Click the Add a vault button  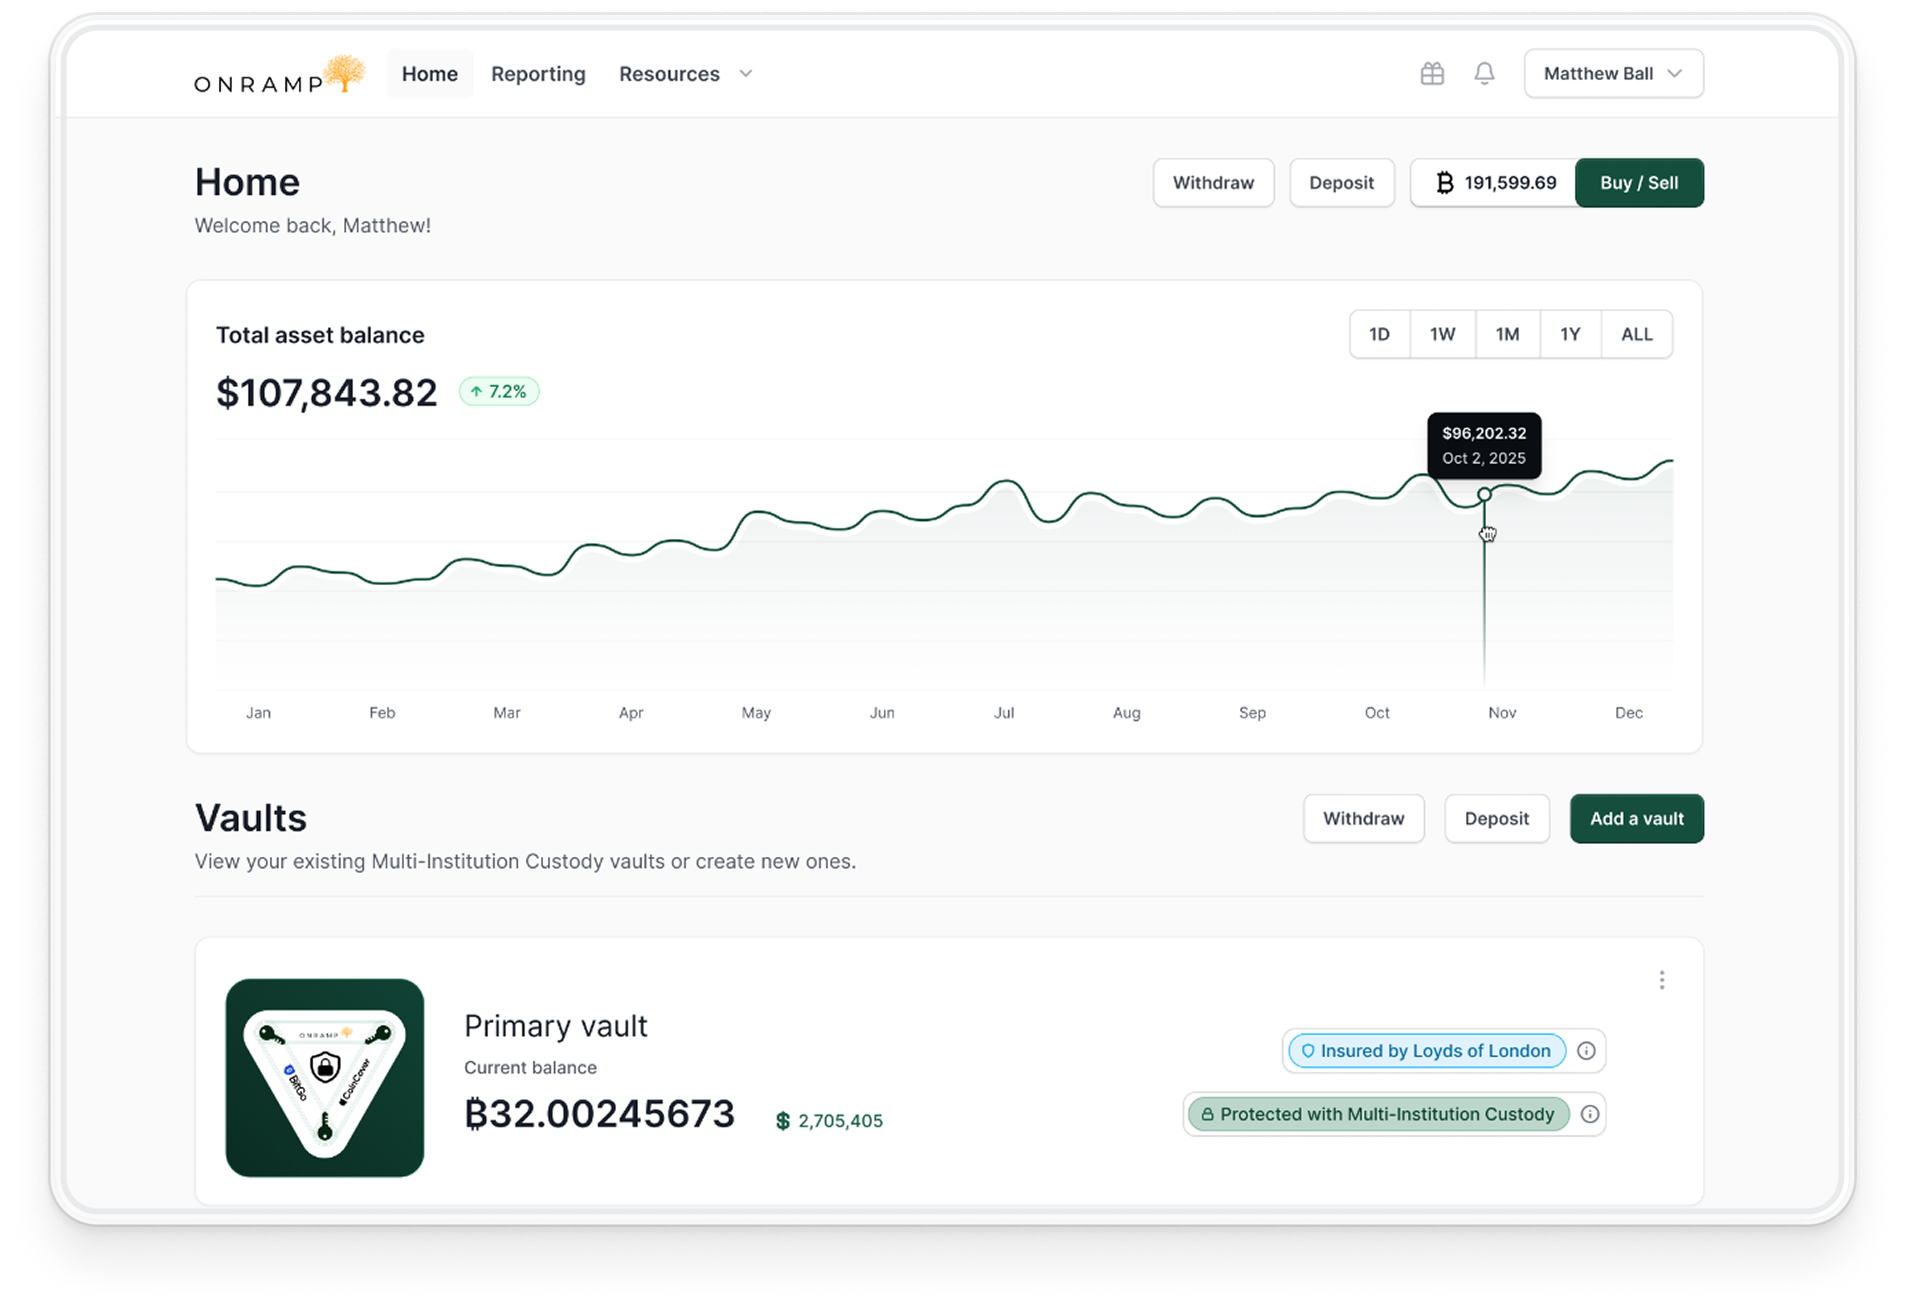(1636, 819)
